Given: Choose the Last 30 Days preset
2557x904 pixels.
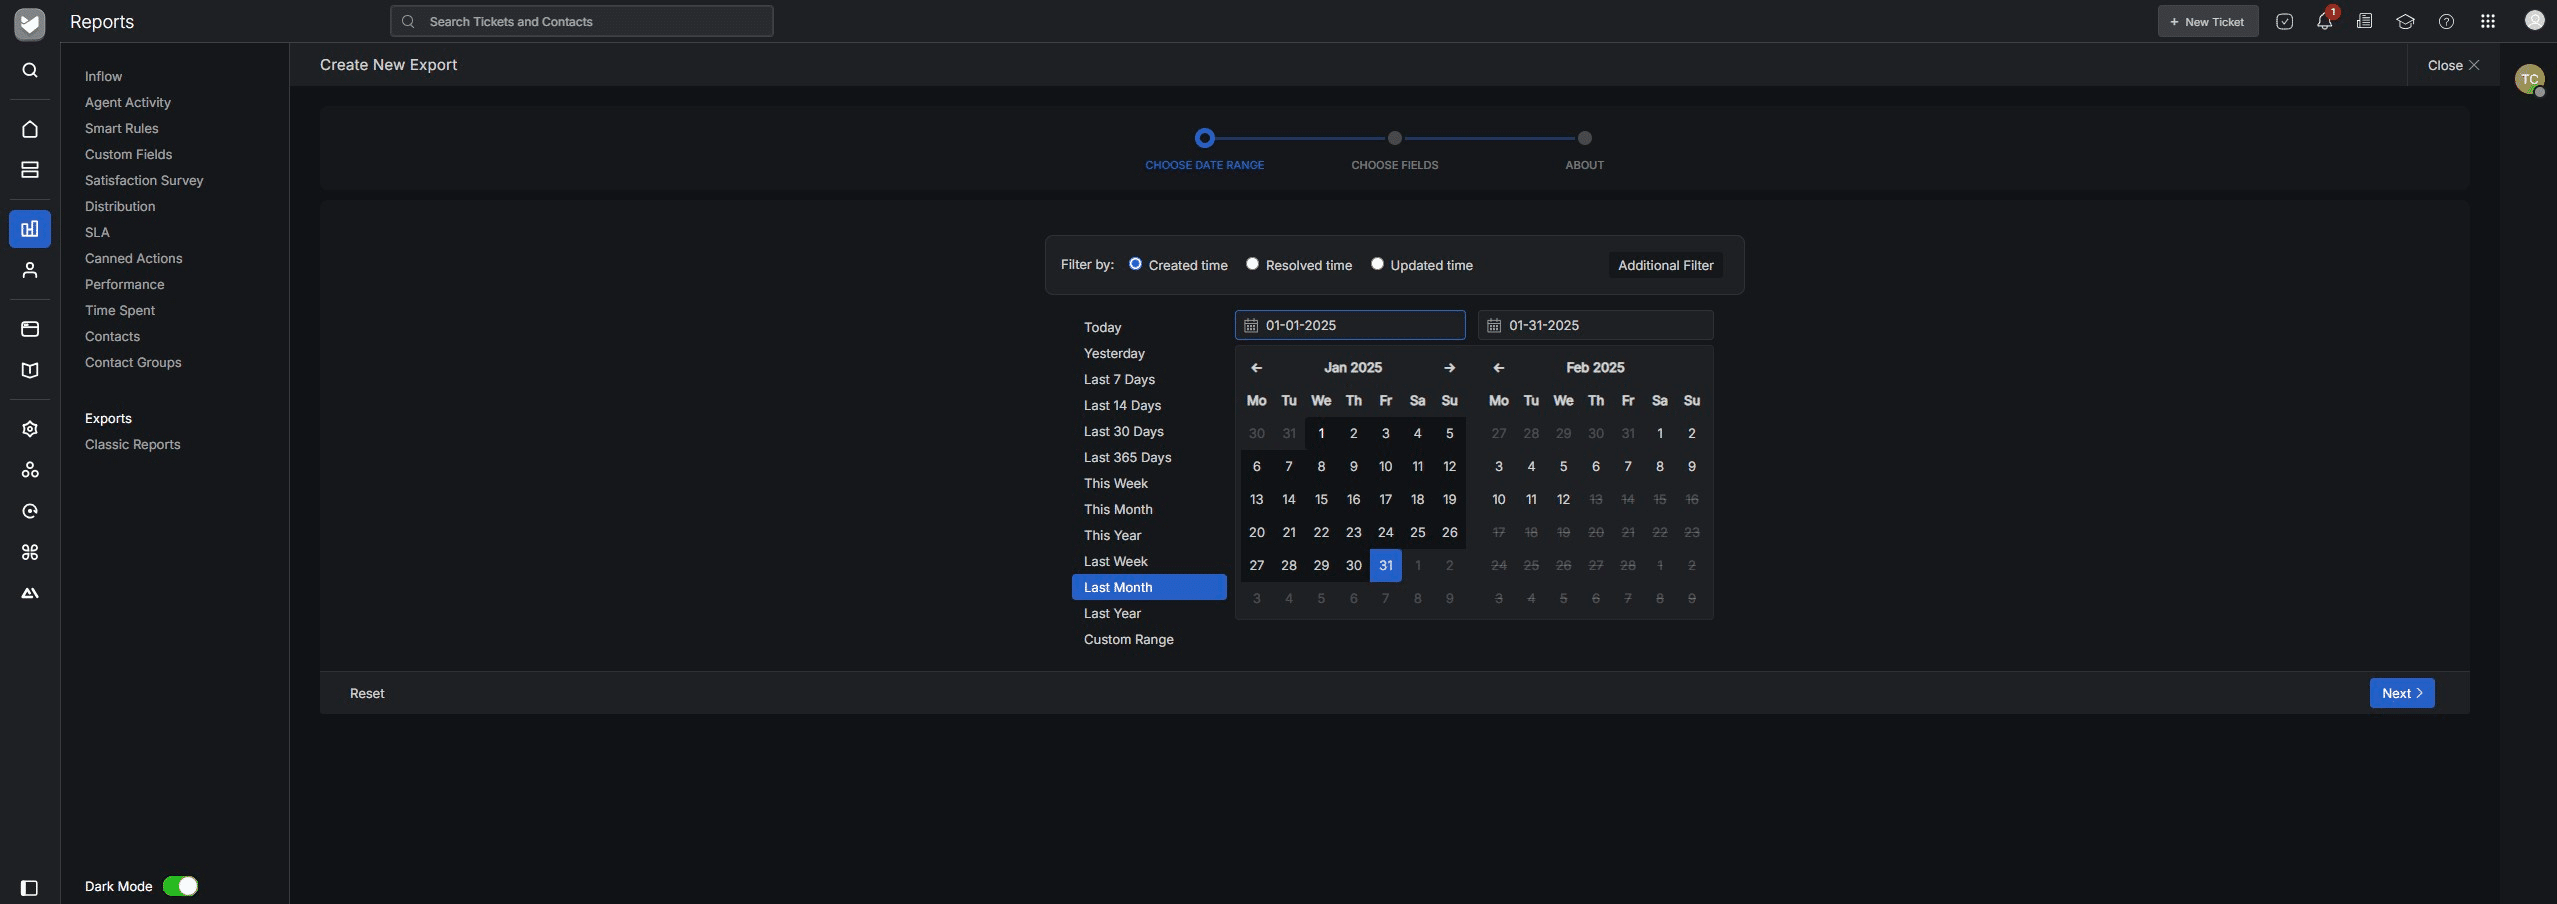Looking at the screenshot, I should 1123,431.
